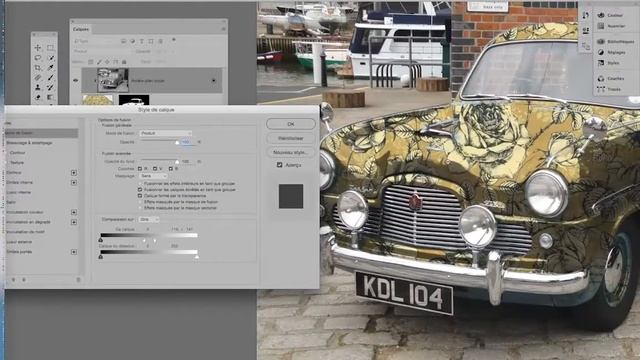Image resolution: width=640 pixels, height=360 pixels.
Task: Filter layers by adjustment layers icon
Action: 133,41
